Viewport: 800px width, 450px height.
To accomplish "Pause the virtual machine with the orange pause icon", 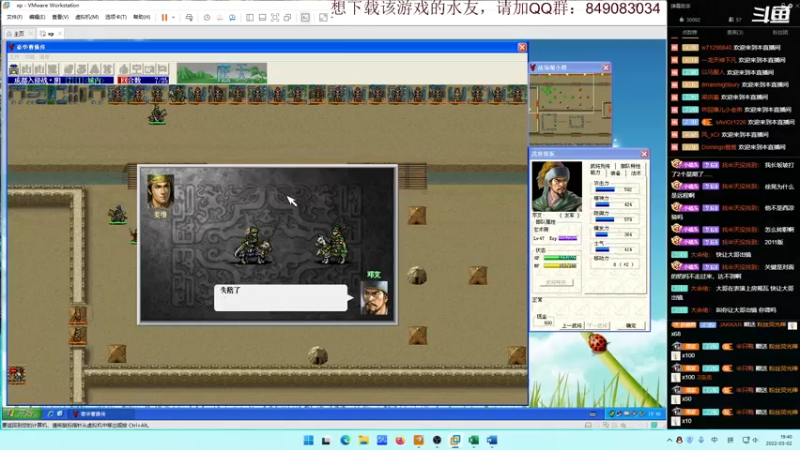I will (x=164, y=17).
